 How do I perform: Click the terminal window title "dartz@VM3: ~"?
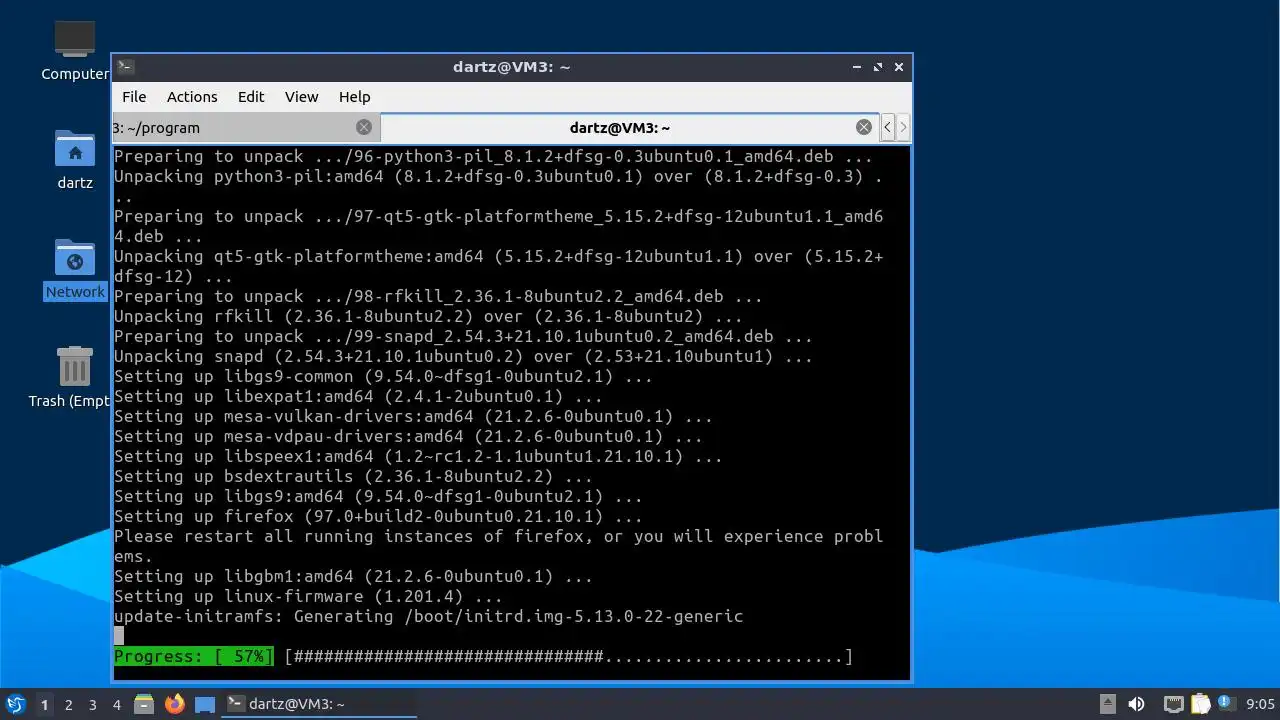[511, 67]
